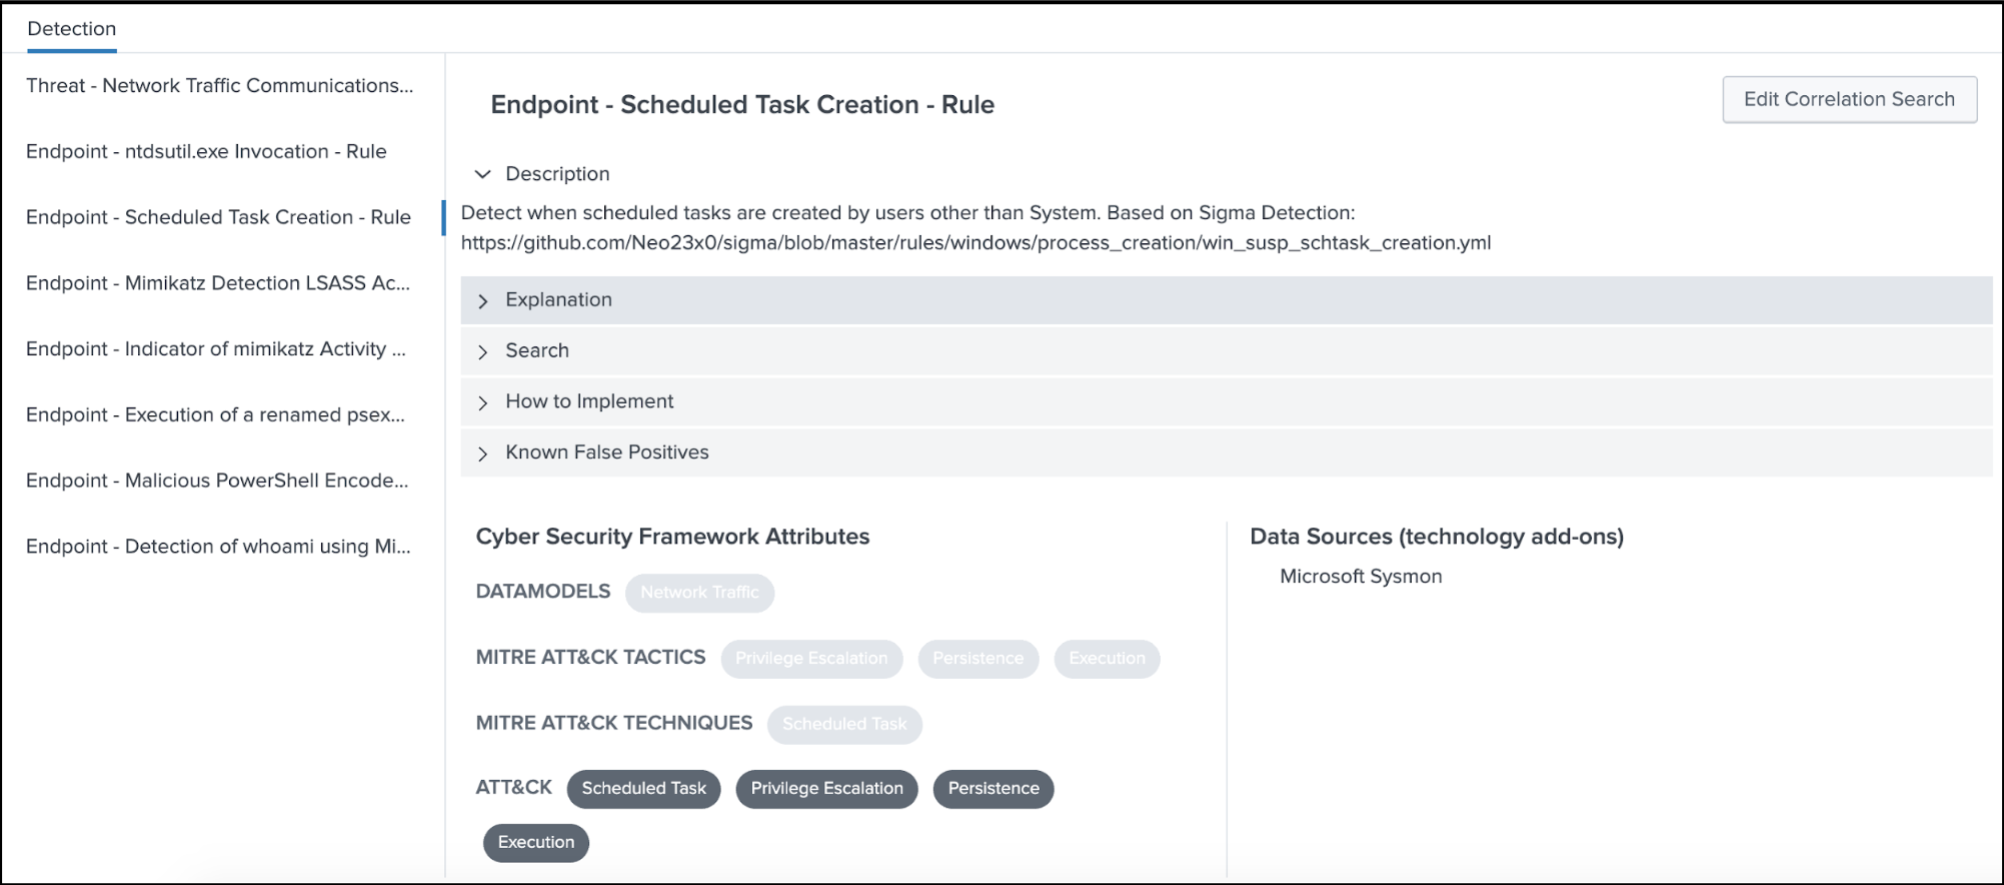
Task: Click Cyber Security Framework Attributes heading
Action: [673, 537]
